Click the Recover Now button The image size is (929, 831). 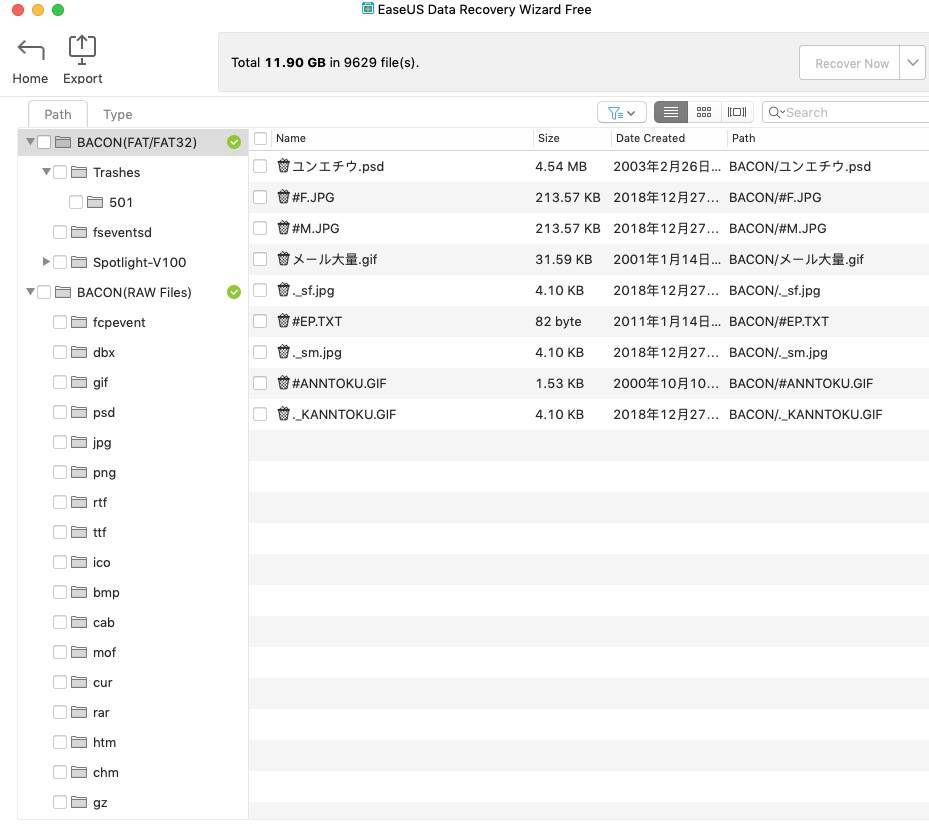(x=850, y=63)
